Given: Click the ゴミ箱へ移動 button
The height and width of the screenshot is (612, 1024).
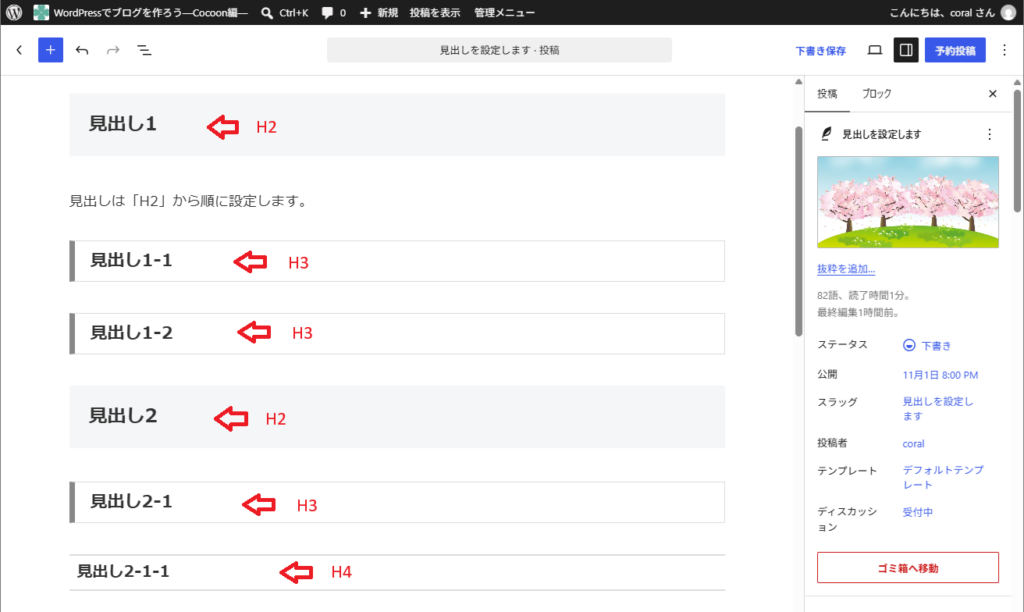Looking at the screenshot, I should point(908,568).
